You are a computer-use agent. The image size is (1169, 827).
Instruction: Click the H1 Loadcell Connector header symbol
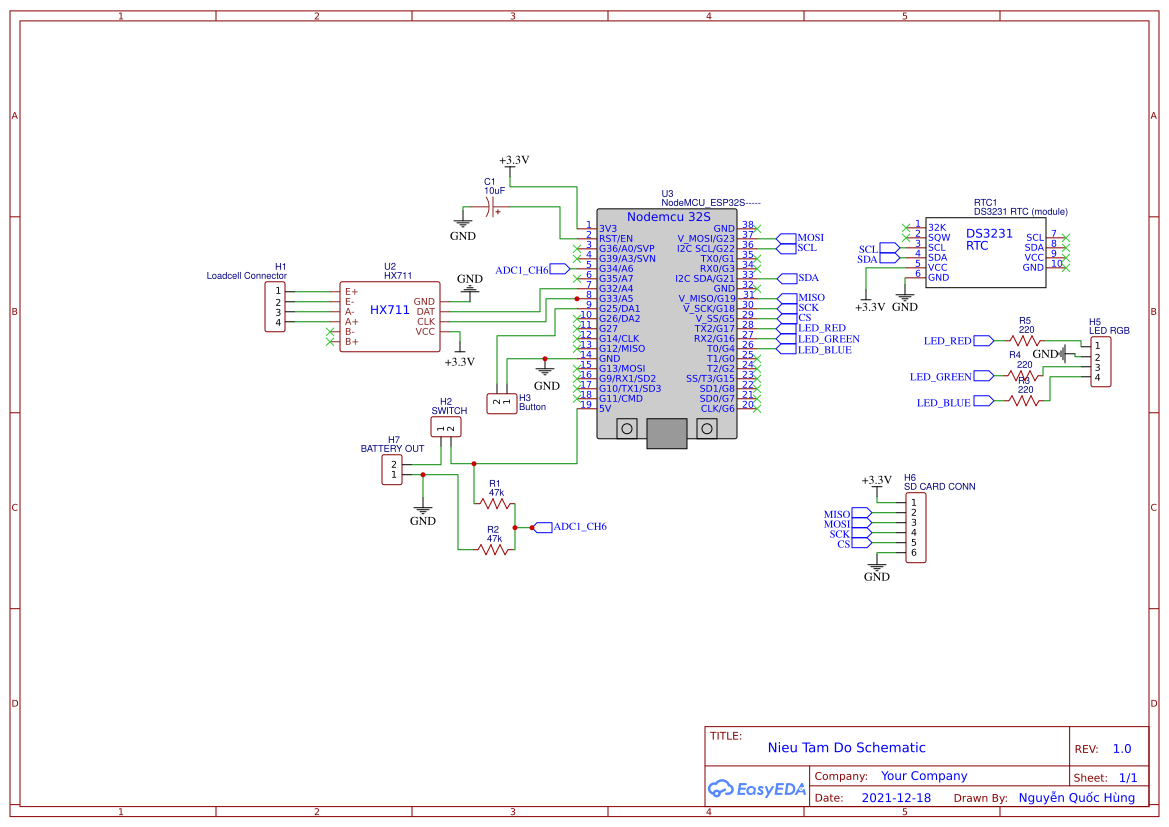pos(274,306)
